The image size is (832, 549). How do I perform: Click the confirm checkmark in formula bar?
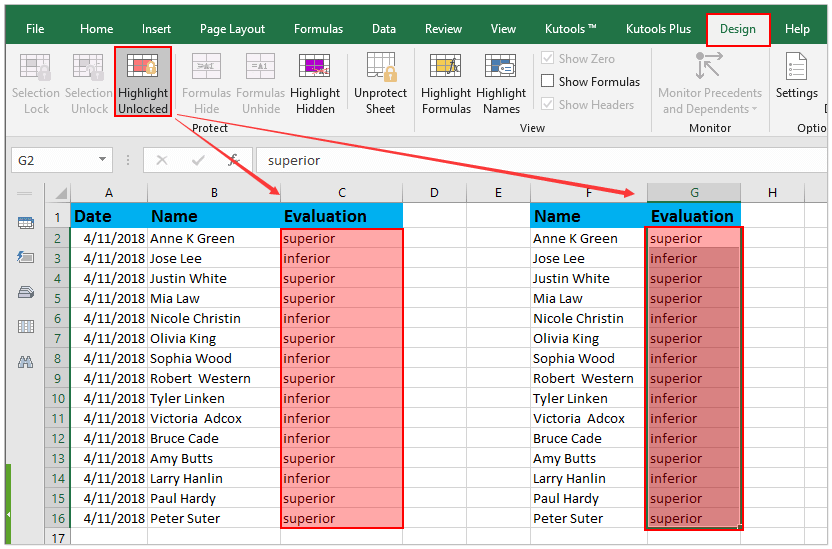pyautogui.click(x=198, y=160)
